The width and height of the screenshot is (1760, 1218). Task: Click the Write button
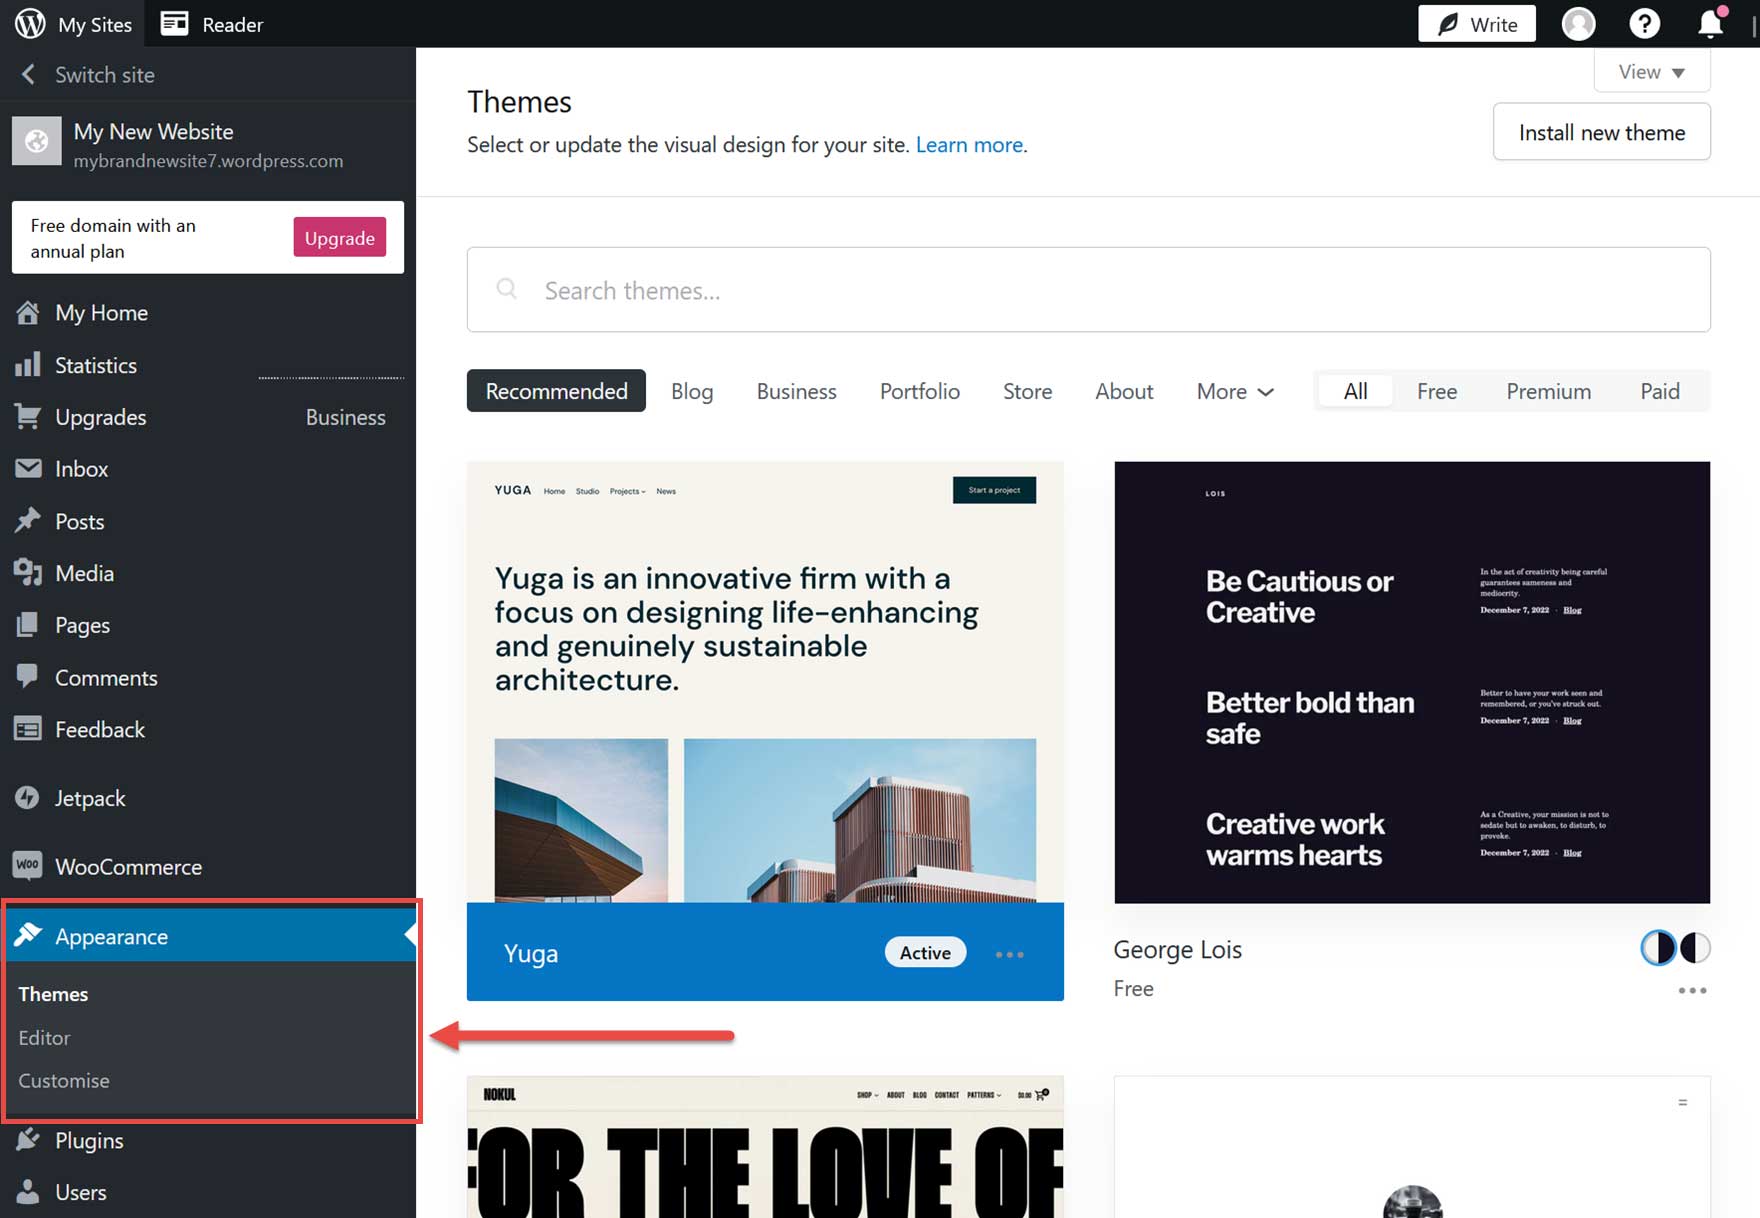(1476, 24)
